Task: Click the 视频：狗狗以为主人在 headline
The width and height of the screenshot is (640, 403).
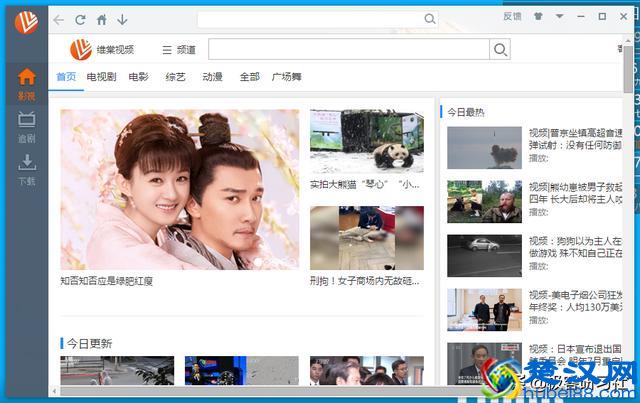Action: [x=576, y=247]
